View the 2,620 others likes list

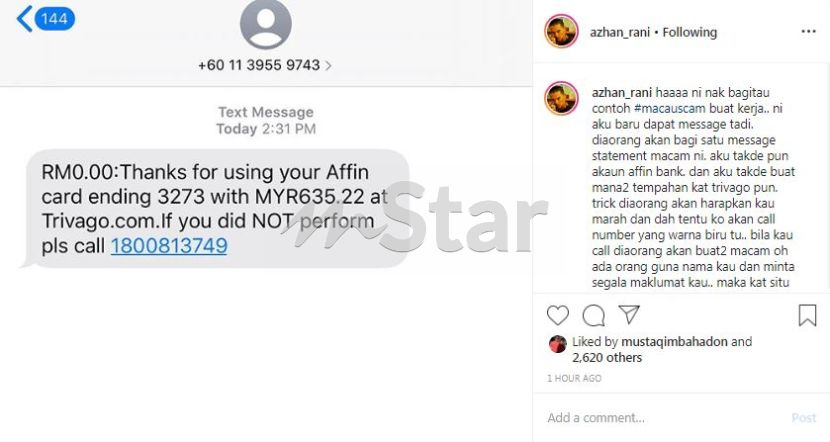coord(607,358)
